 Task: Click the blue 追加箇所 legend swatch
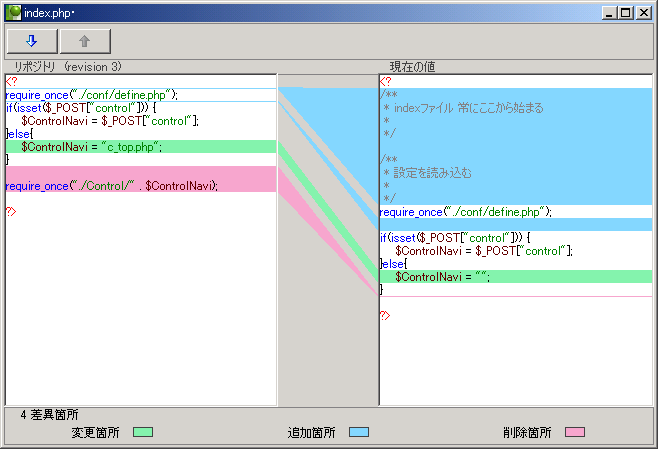(359, 432)
